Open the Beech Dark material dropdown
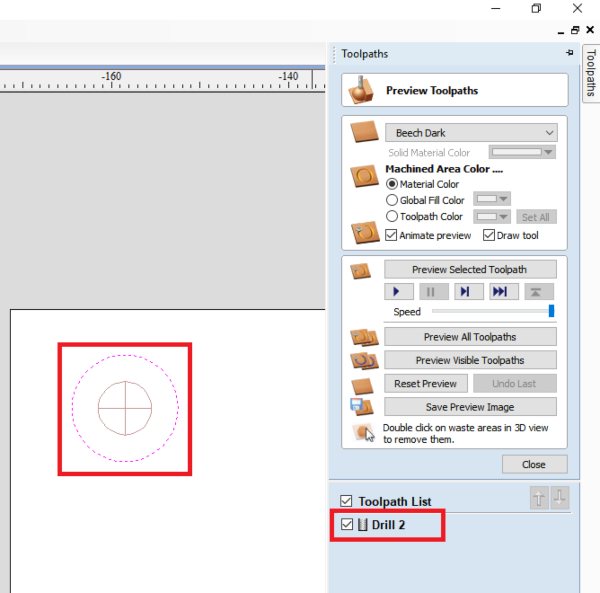This screenshot has width=600, height=593. click(x=471, y=133)
